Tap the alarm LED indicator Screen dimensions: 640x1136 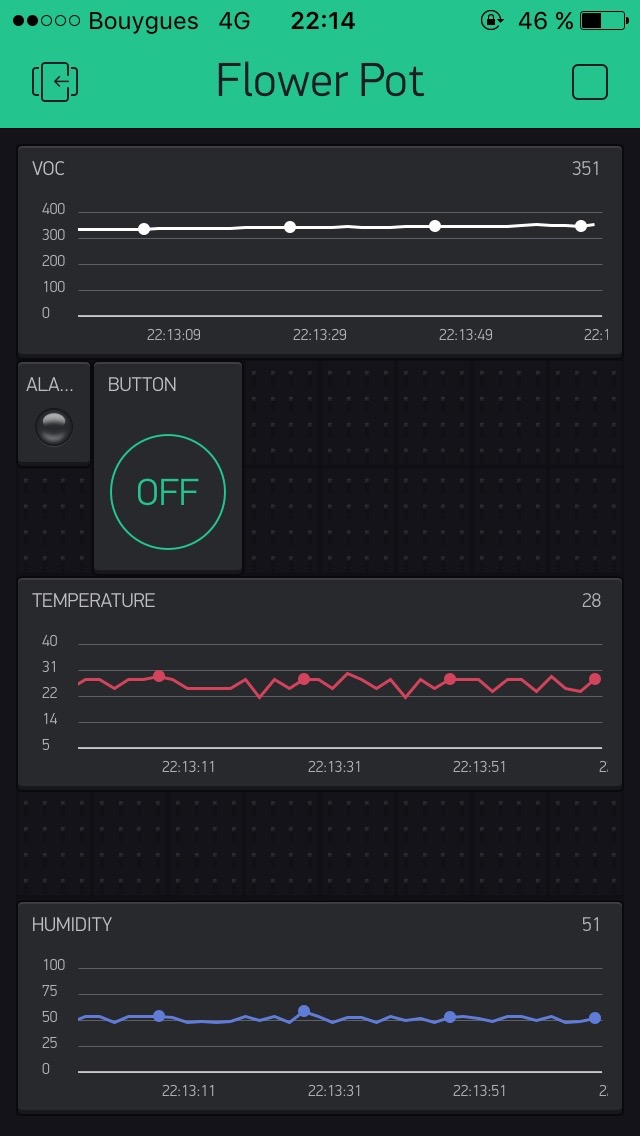(54, 428)
